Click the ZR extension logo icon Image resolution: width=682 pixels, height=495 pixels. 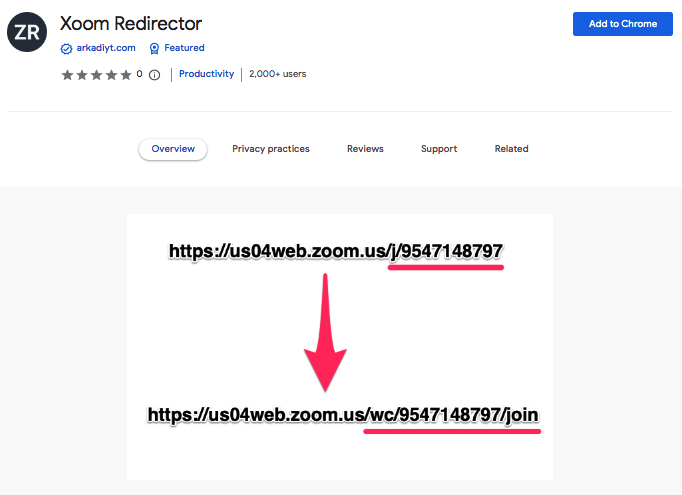pos(27,32)
